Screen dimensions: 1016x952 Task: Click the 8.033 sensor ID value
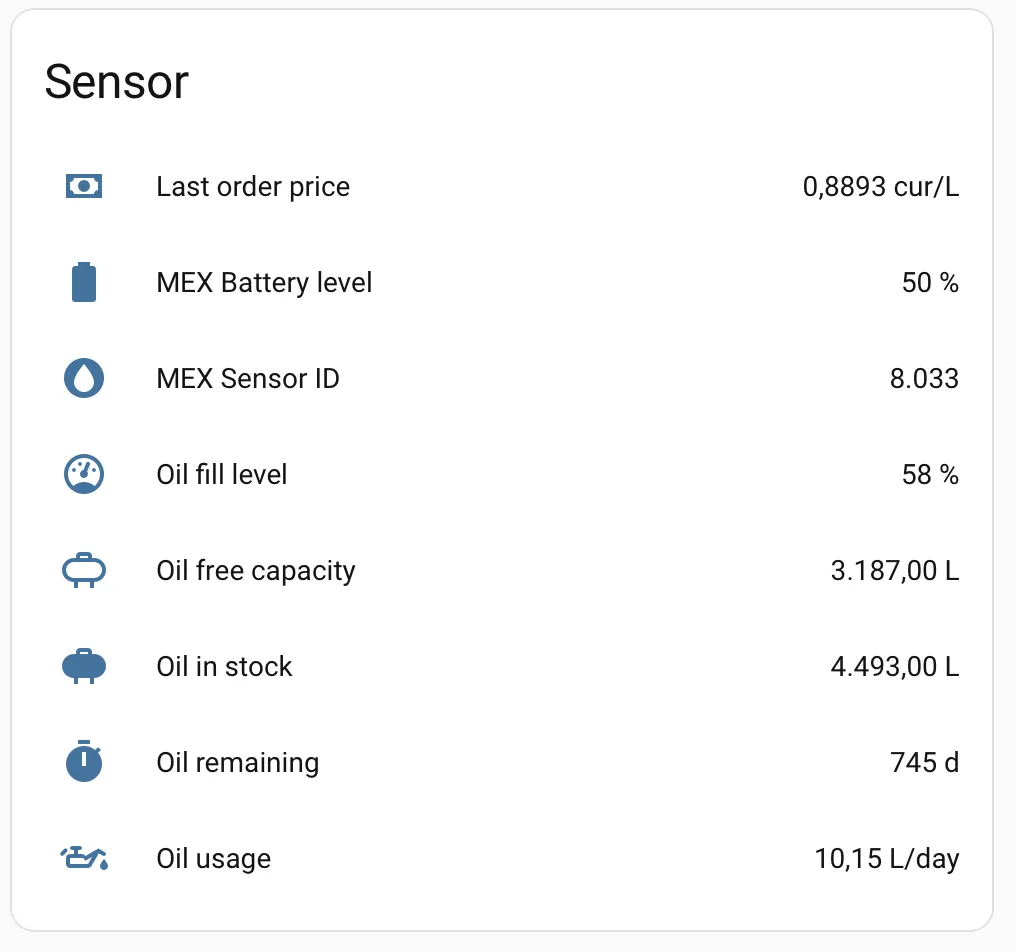tap(924, 378)
